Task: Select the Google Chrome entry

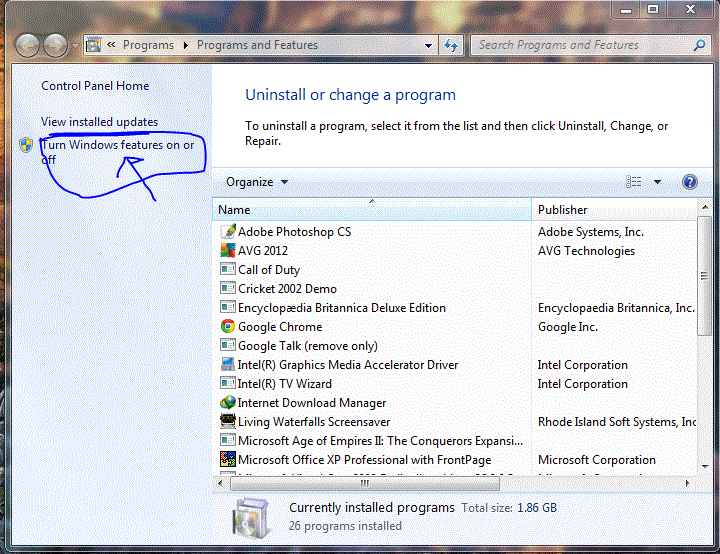Action: [x=280, y=327]
